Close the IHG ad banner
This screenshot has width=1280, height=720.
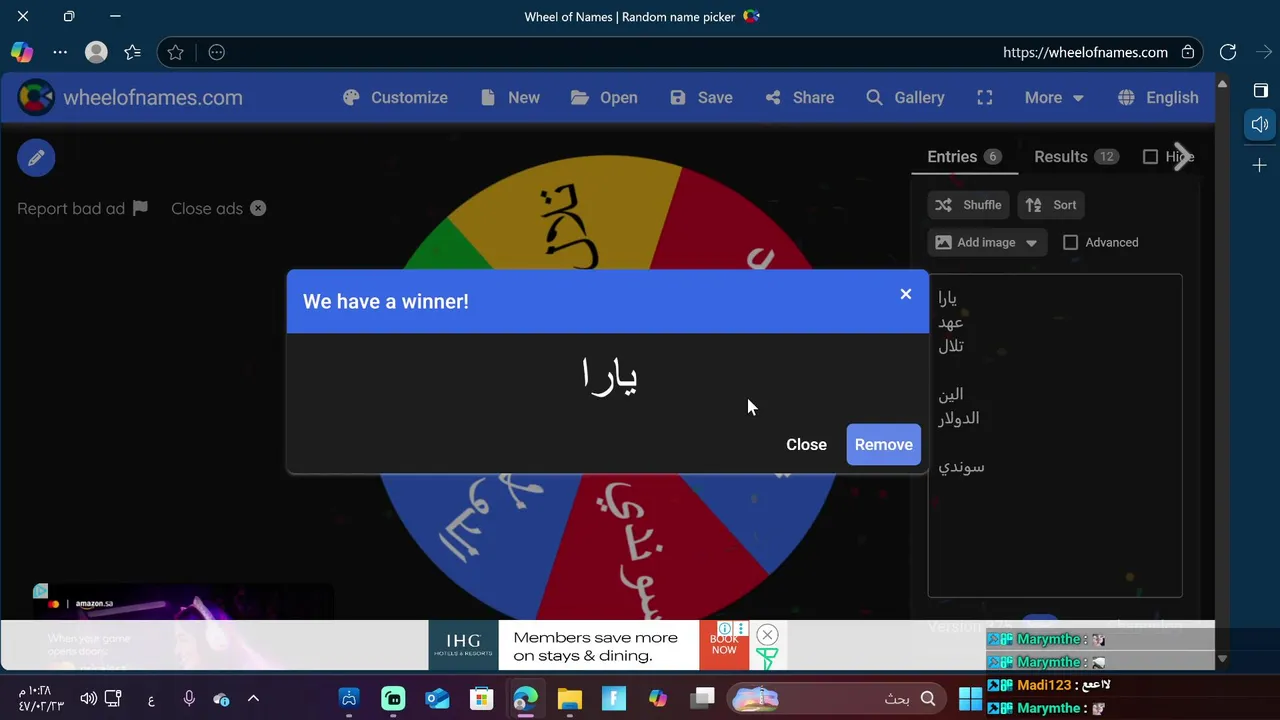[767, 635]
